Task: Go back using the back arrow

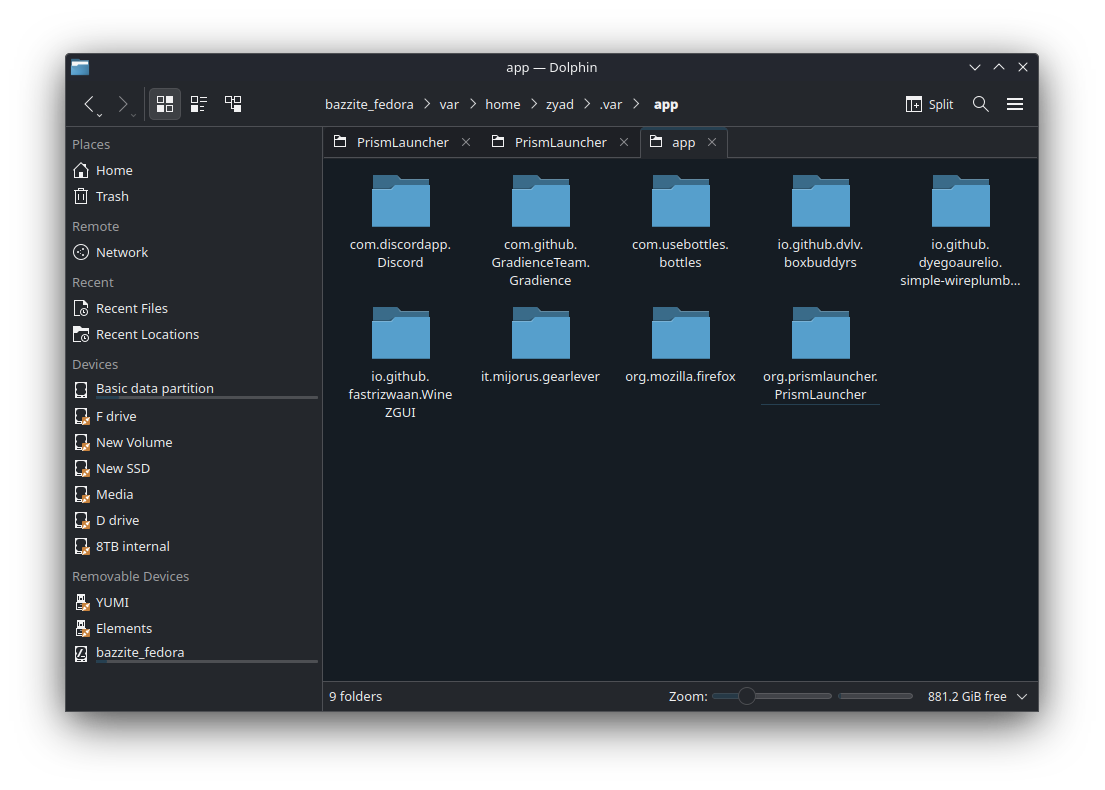Action: click(x=89, y=104)
